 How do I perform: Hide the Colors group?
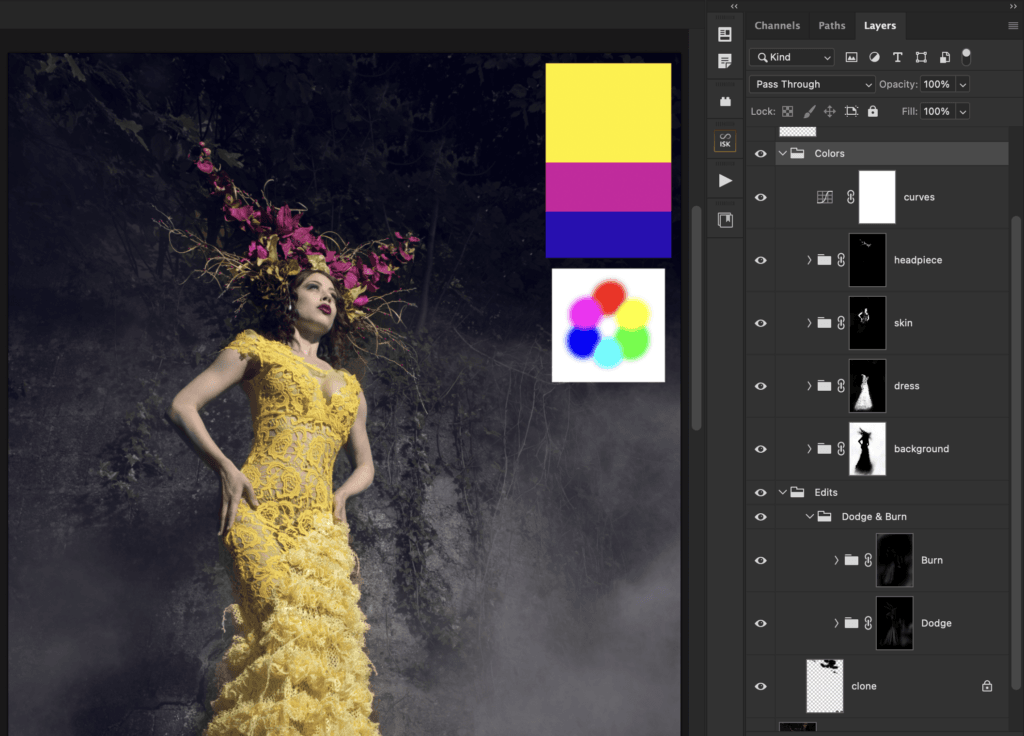pos(761,153)
